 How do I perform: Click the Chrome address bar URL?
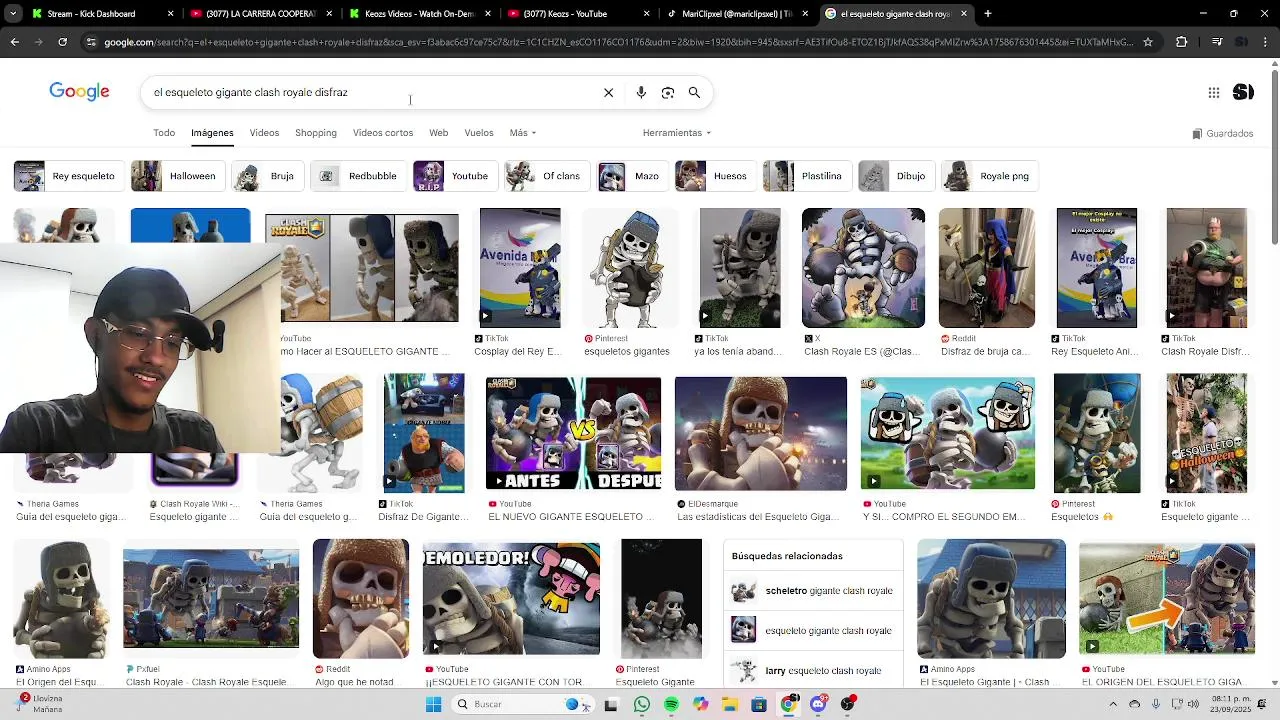[x=618, y=42]
